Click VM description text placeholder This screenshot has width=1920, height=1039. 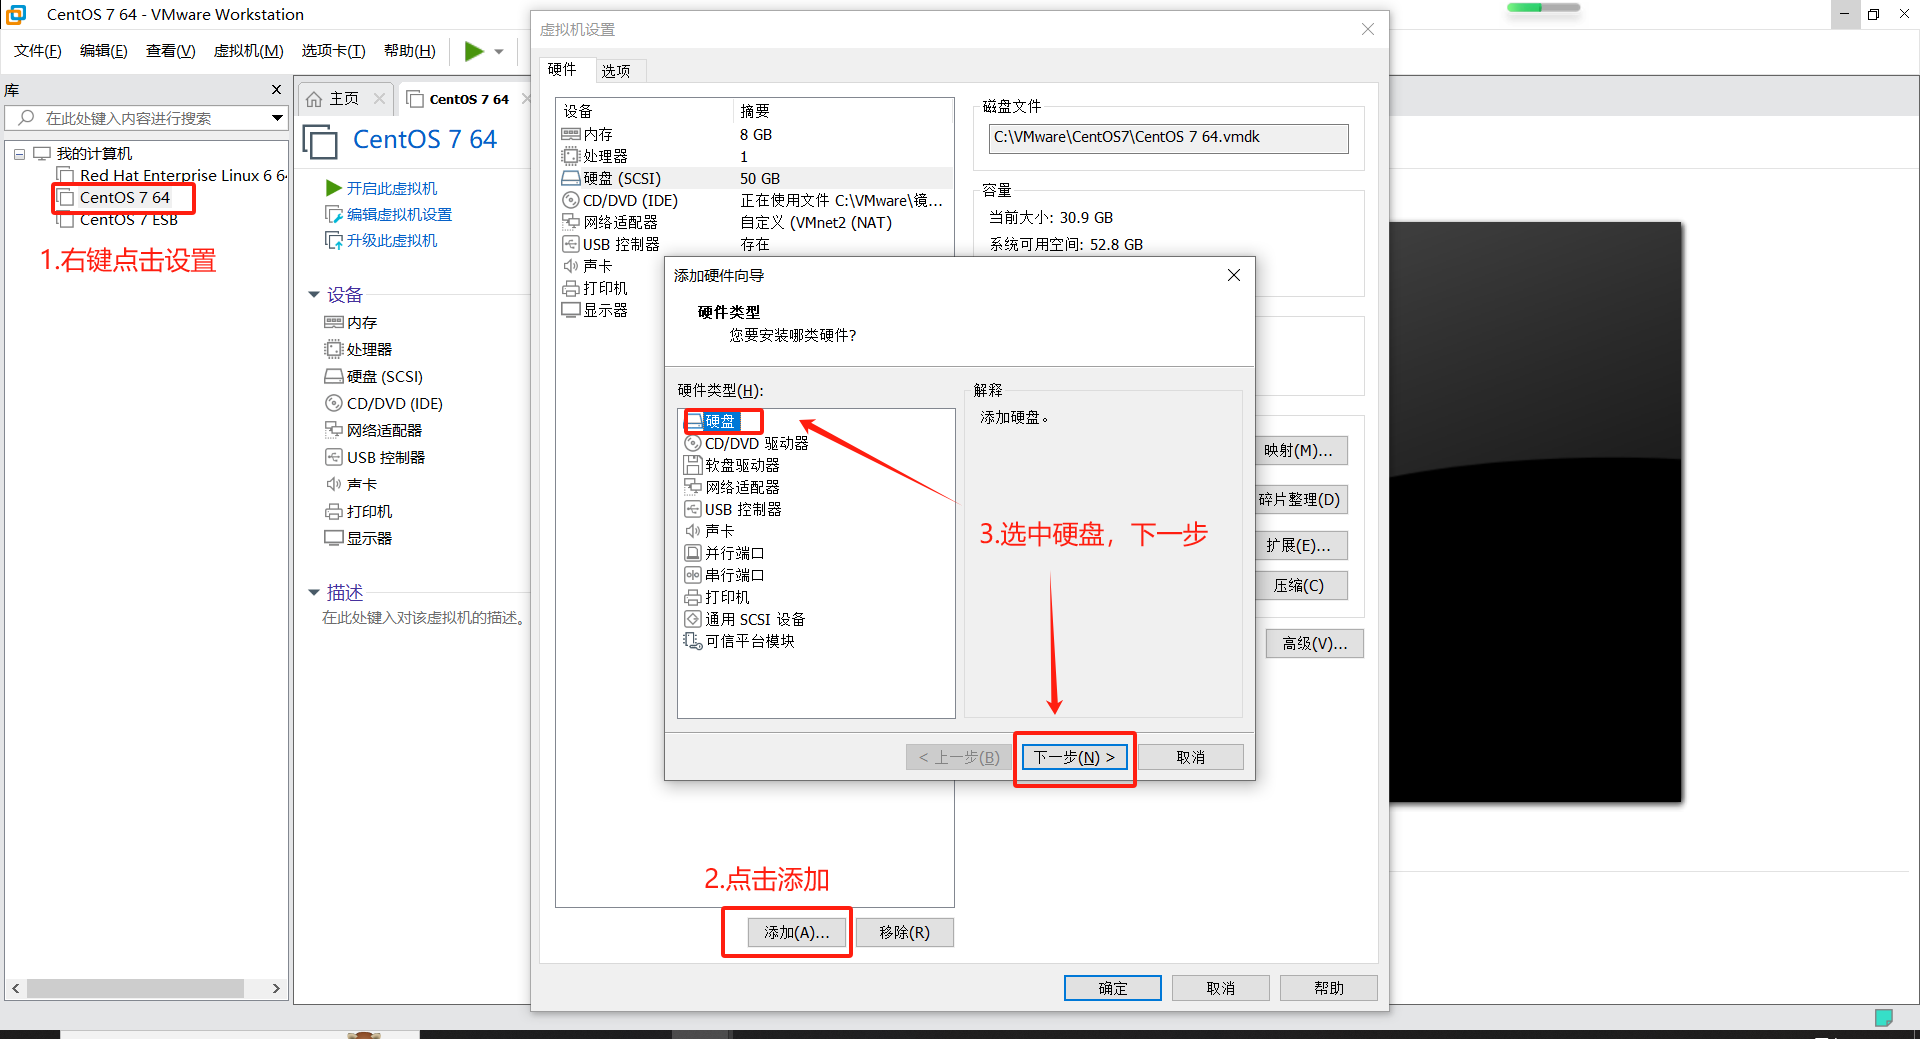coord(423,618)
